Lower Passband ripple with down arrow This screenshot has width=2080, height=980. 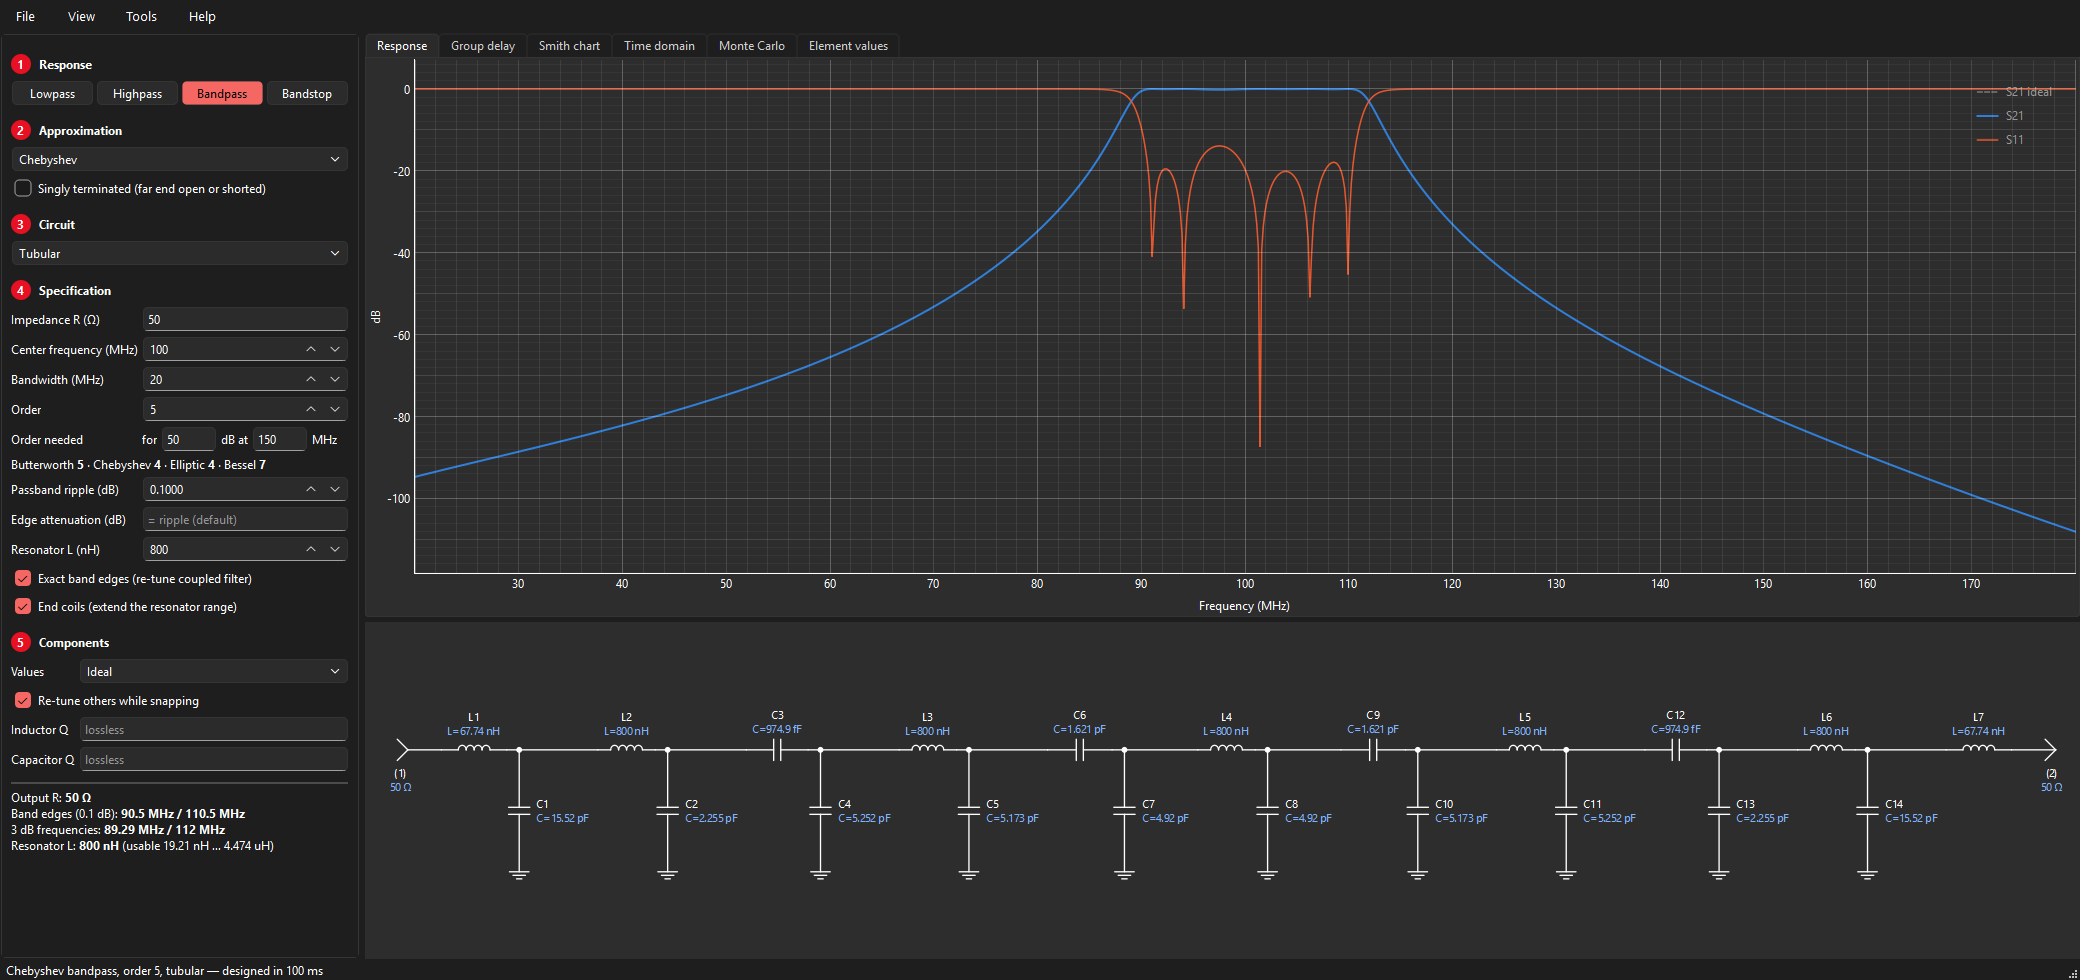click(335, 489)
